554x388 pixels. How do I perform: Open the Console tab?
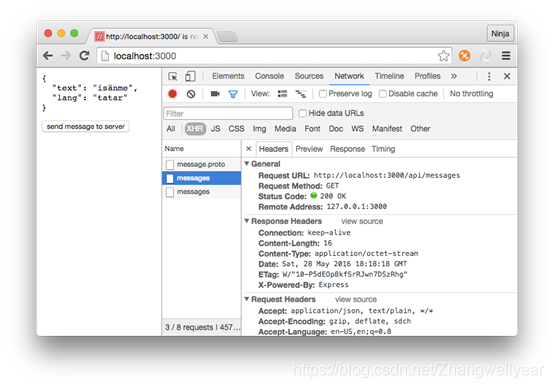click(269, 76)
